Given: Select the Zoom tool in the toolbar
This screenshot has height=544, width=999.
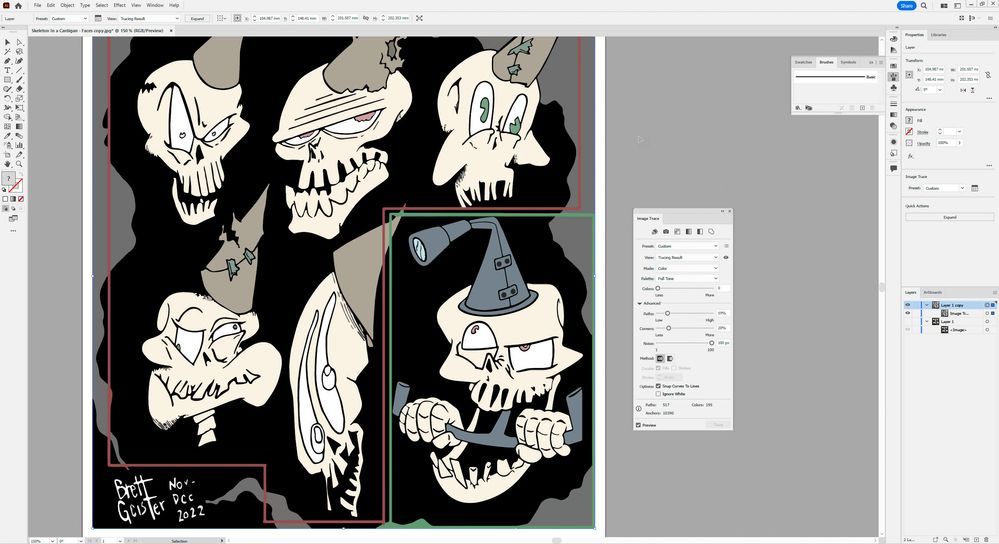Looking at the screenshot, I should [19, 164].
